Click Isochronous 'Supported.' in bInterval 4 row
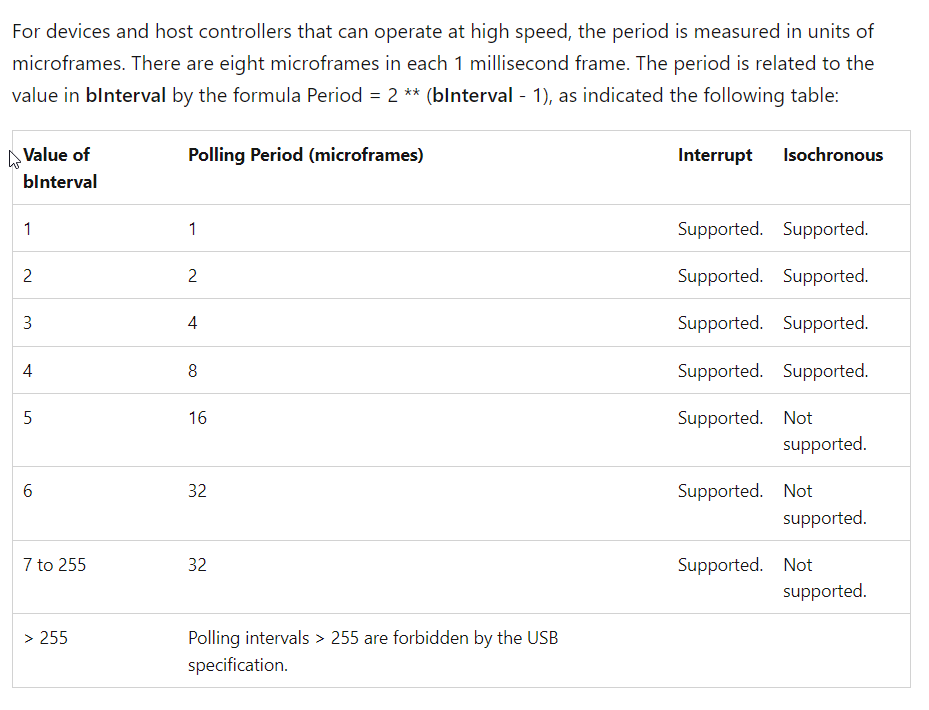Viewport: 929px width, 710px height. (x=825, y=371)
